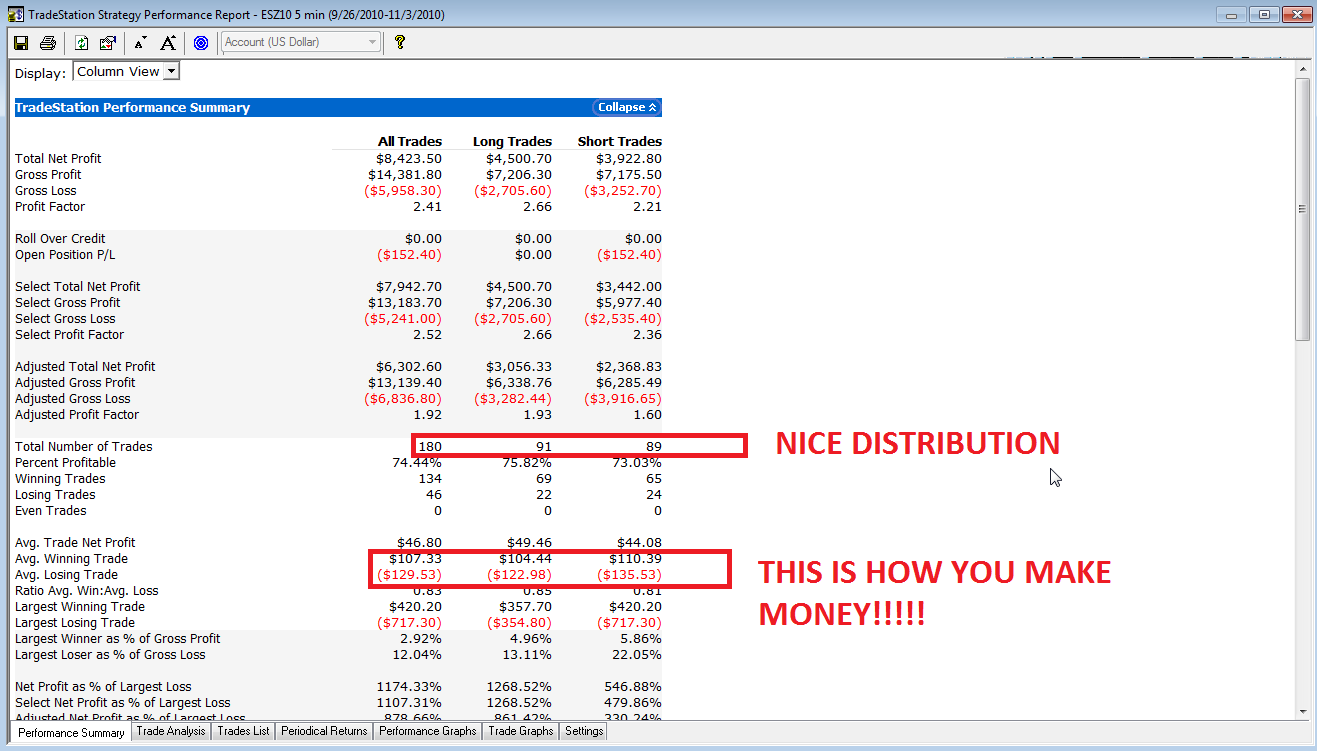Screen dimensions: 1317x751
Task: Open the Account (US Dollar) dropdown
Action: (301, 42)
